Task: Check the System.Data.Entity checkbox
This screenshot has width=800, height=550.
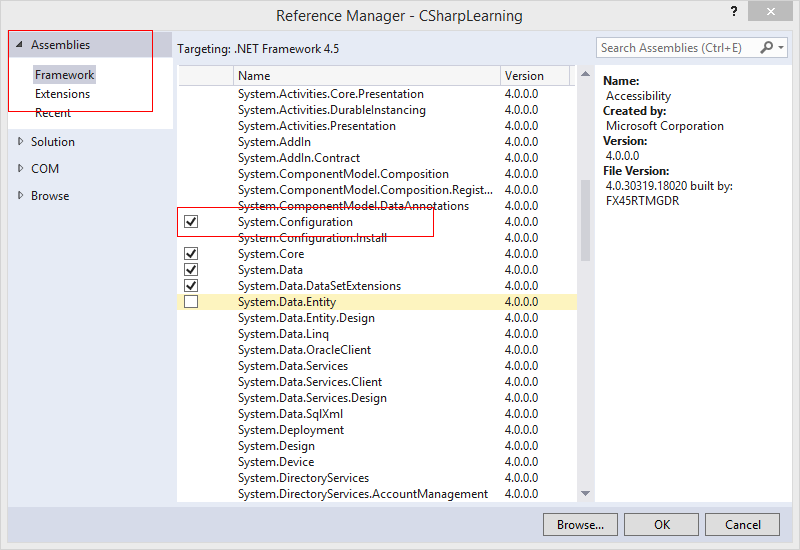Action: [x=191, y=302]
